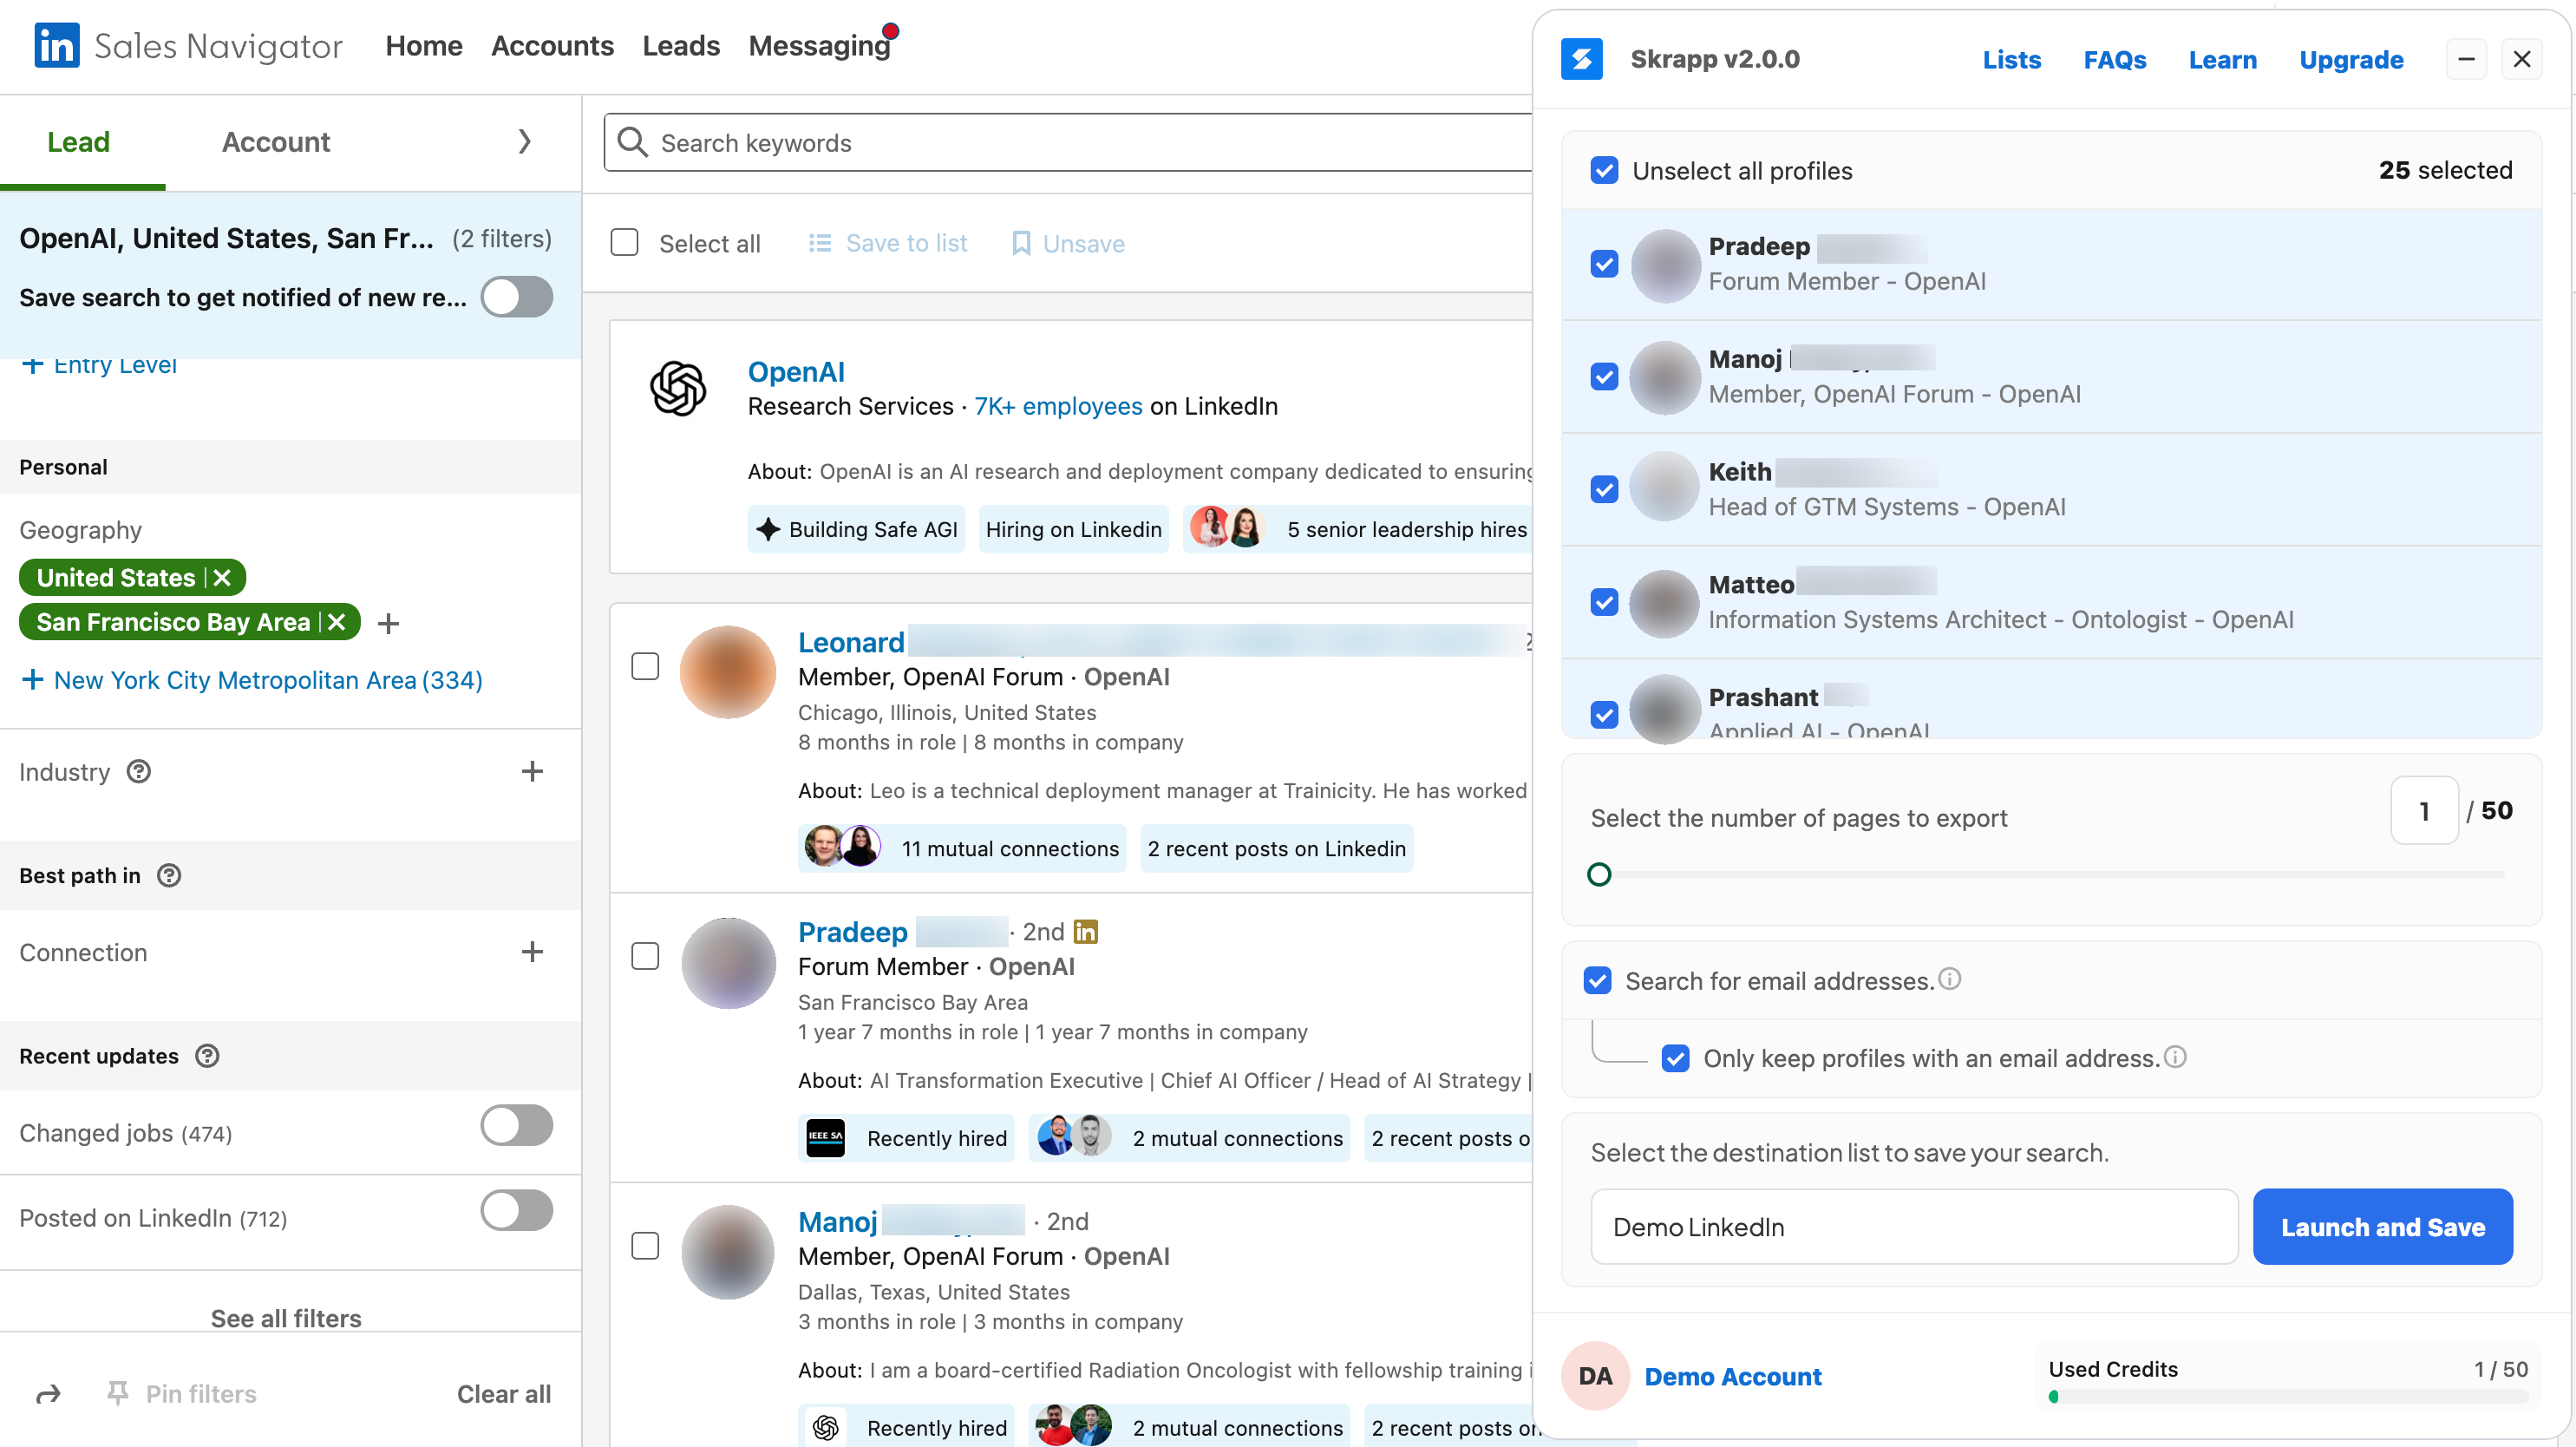
Task: Click the search magnifier icon
Action: click(x=632, y=142)
